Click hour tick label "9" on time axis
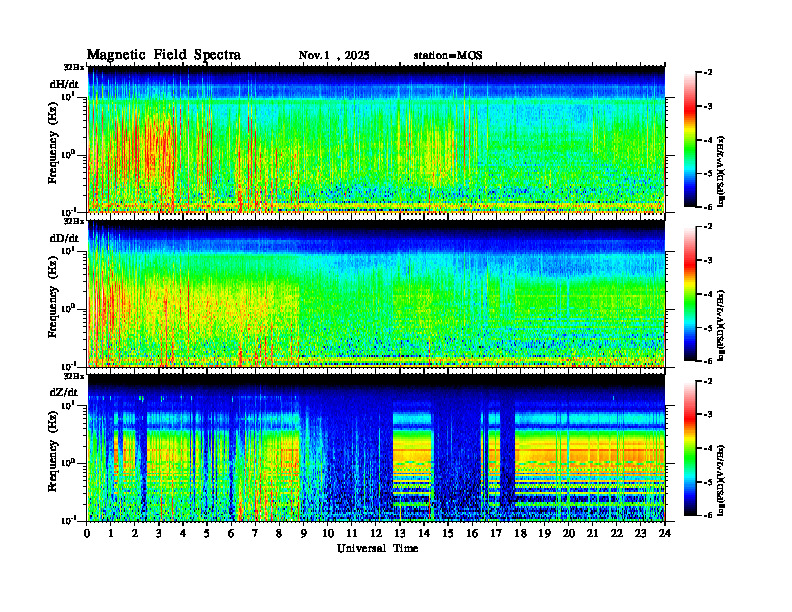The height and width of the screenshot is (612, 792). [x=304, y=533]
